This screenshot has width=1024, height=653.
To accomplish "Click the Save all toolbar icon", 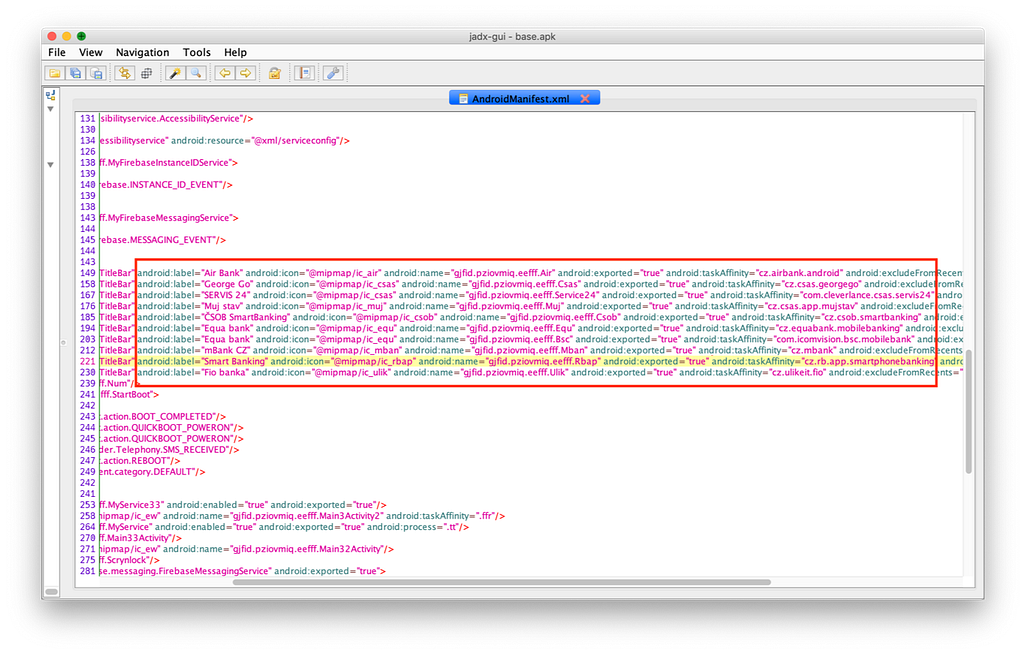I will pyautogui.click(x=76, y=73).
